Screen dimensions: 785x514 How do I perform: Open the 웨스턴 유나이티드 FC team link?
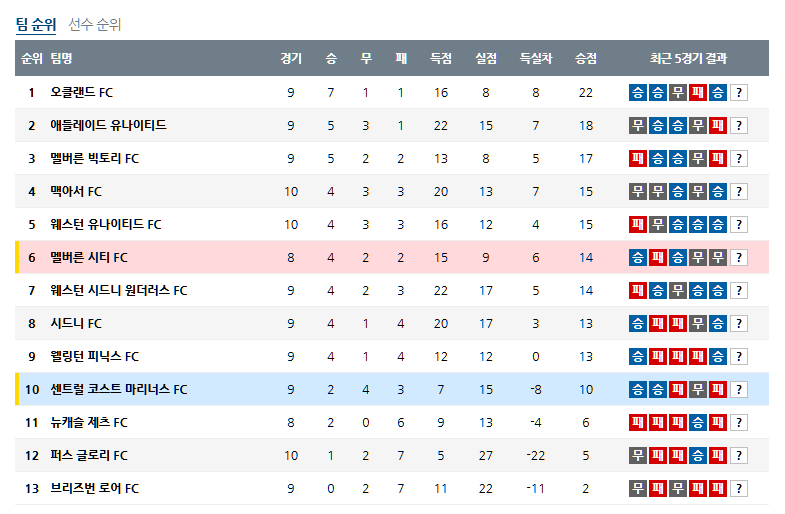(106, 225)
